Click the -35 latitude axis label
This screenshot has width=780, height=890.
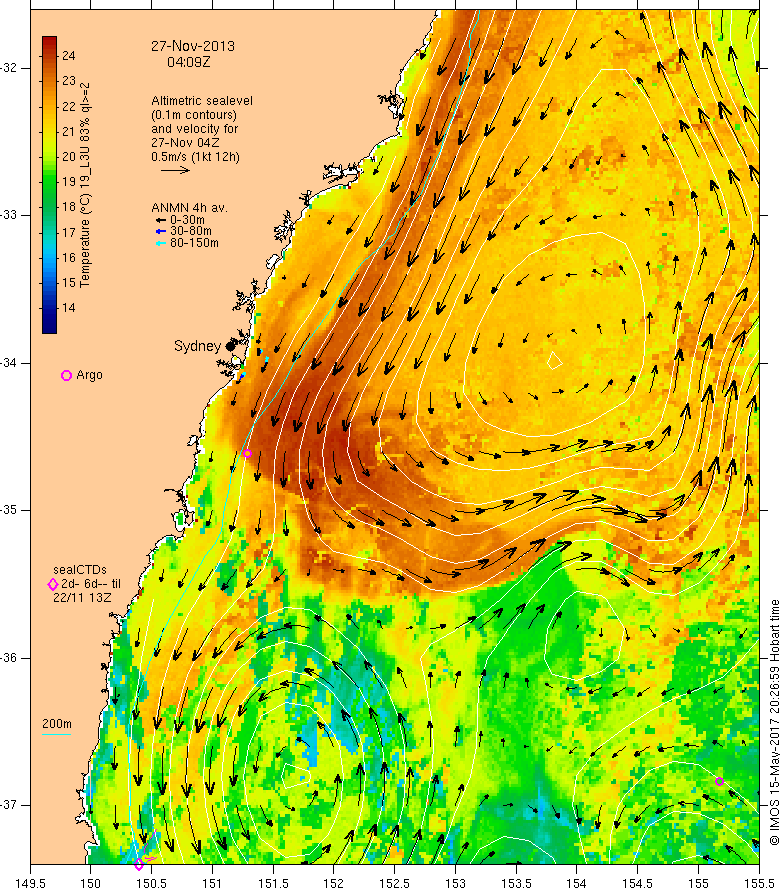click(8, 510)
